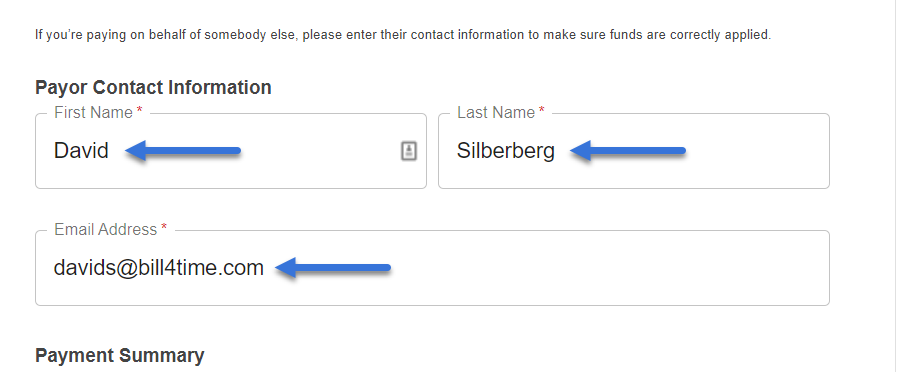
Task: Click the vertical divider line on the right
Action: click(896, 186)
